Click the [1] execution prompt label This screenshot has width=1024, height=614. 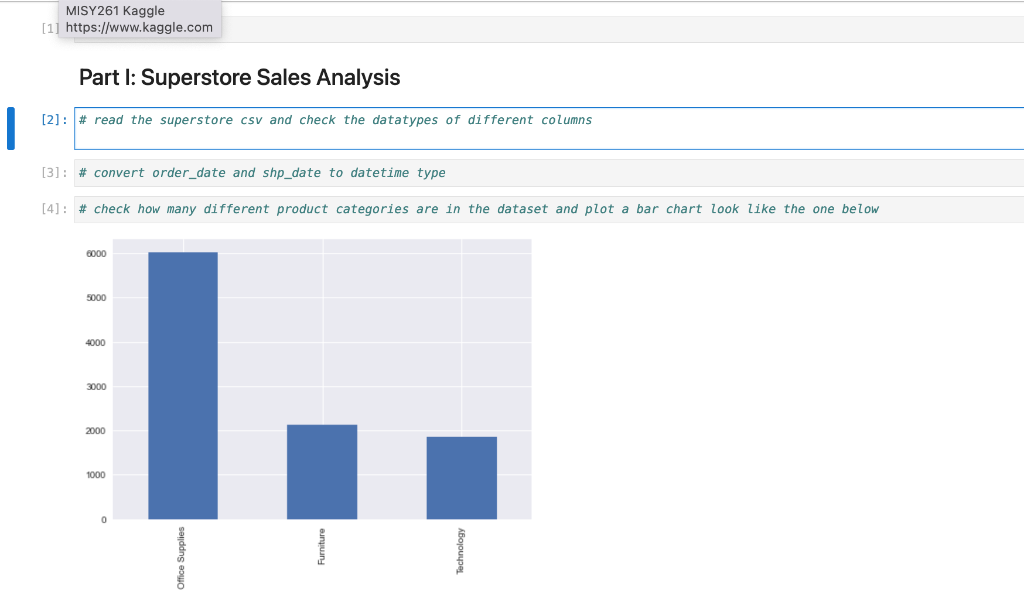[x=48, y=28]
